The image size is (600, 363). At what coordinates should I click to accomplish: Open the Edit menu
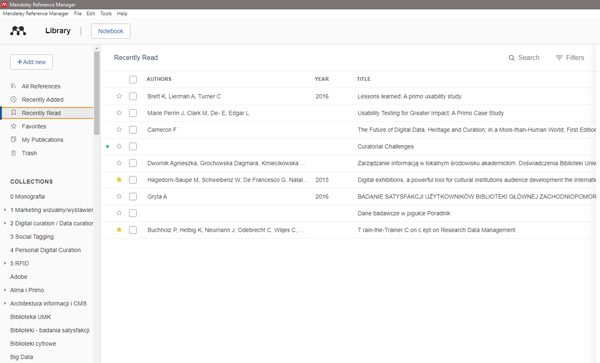[91, 13]
